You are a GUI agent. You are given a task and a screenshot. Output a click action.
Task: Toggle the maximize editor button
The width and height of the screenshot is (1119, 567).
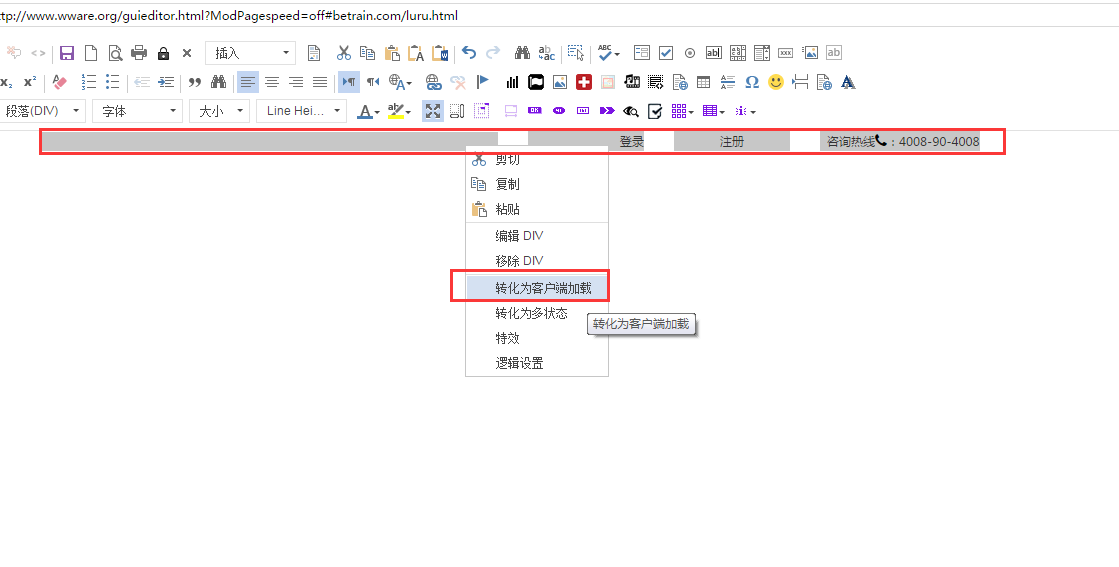tap(433, 111)
